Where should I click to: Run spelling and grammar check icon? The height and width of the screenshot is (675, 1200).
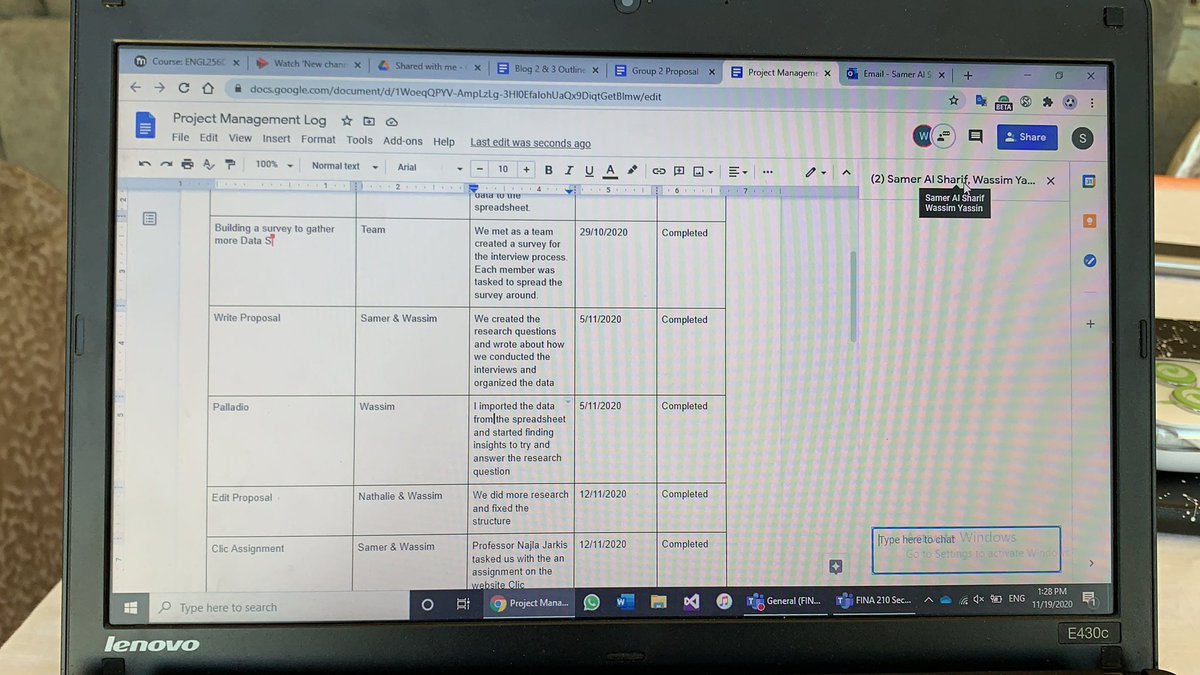click(x=208, y=165)
